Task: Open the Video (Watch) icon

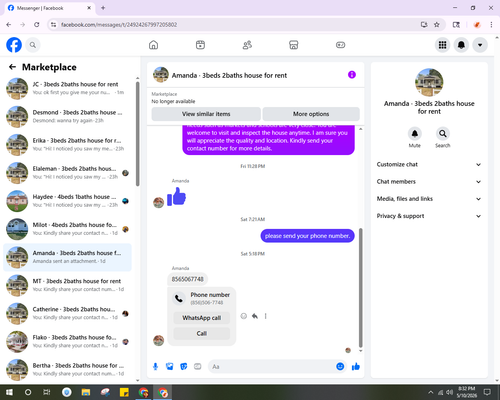Action: [200, 45]
